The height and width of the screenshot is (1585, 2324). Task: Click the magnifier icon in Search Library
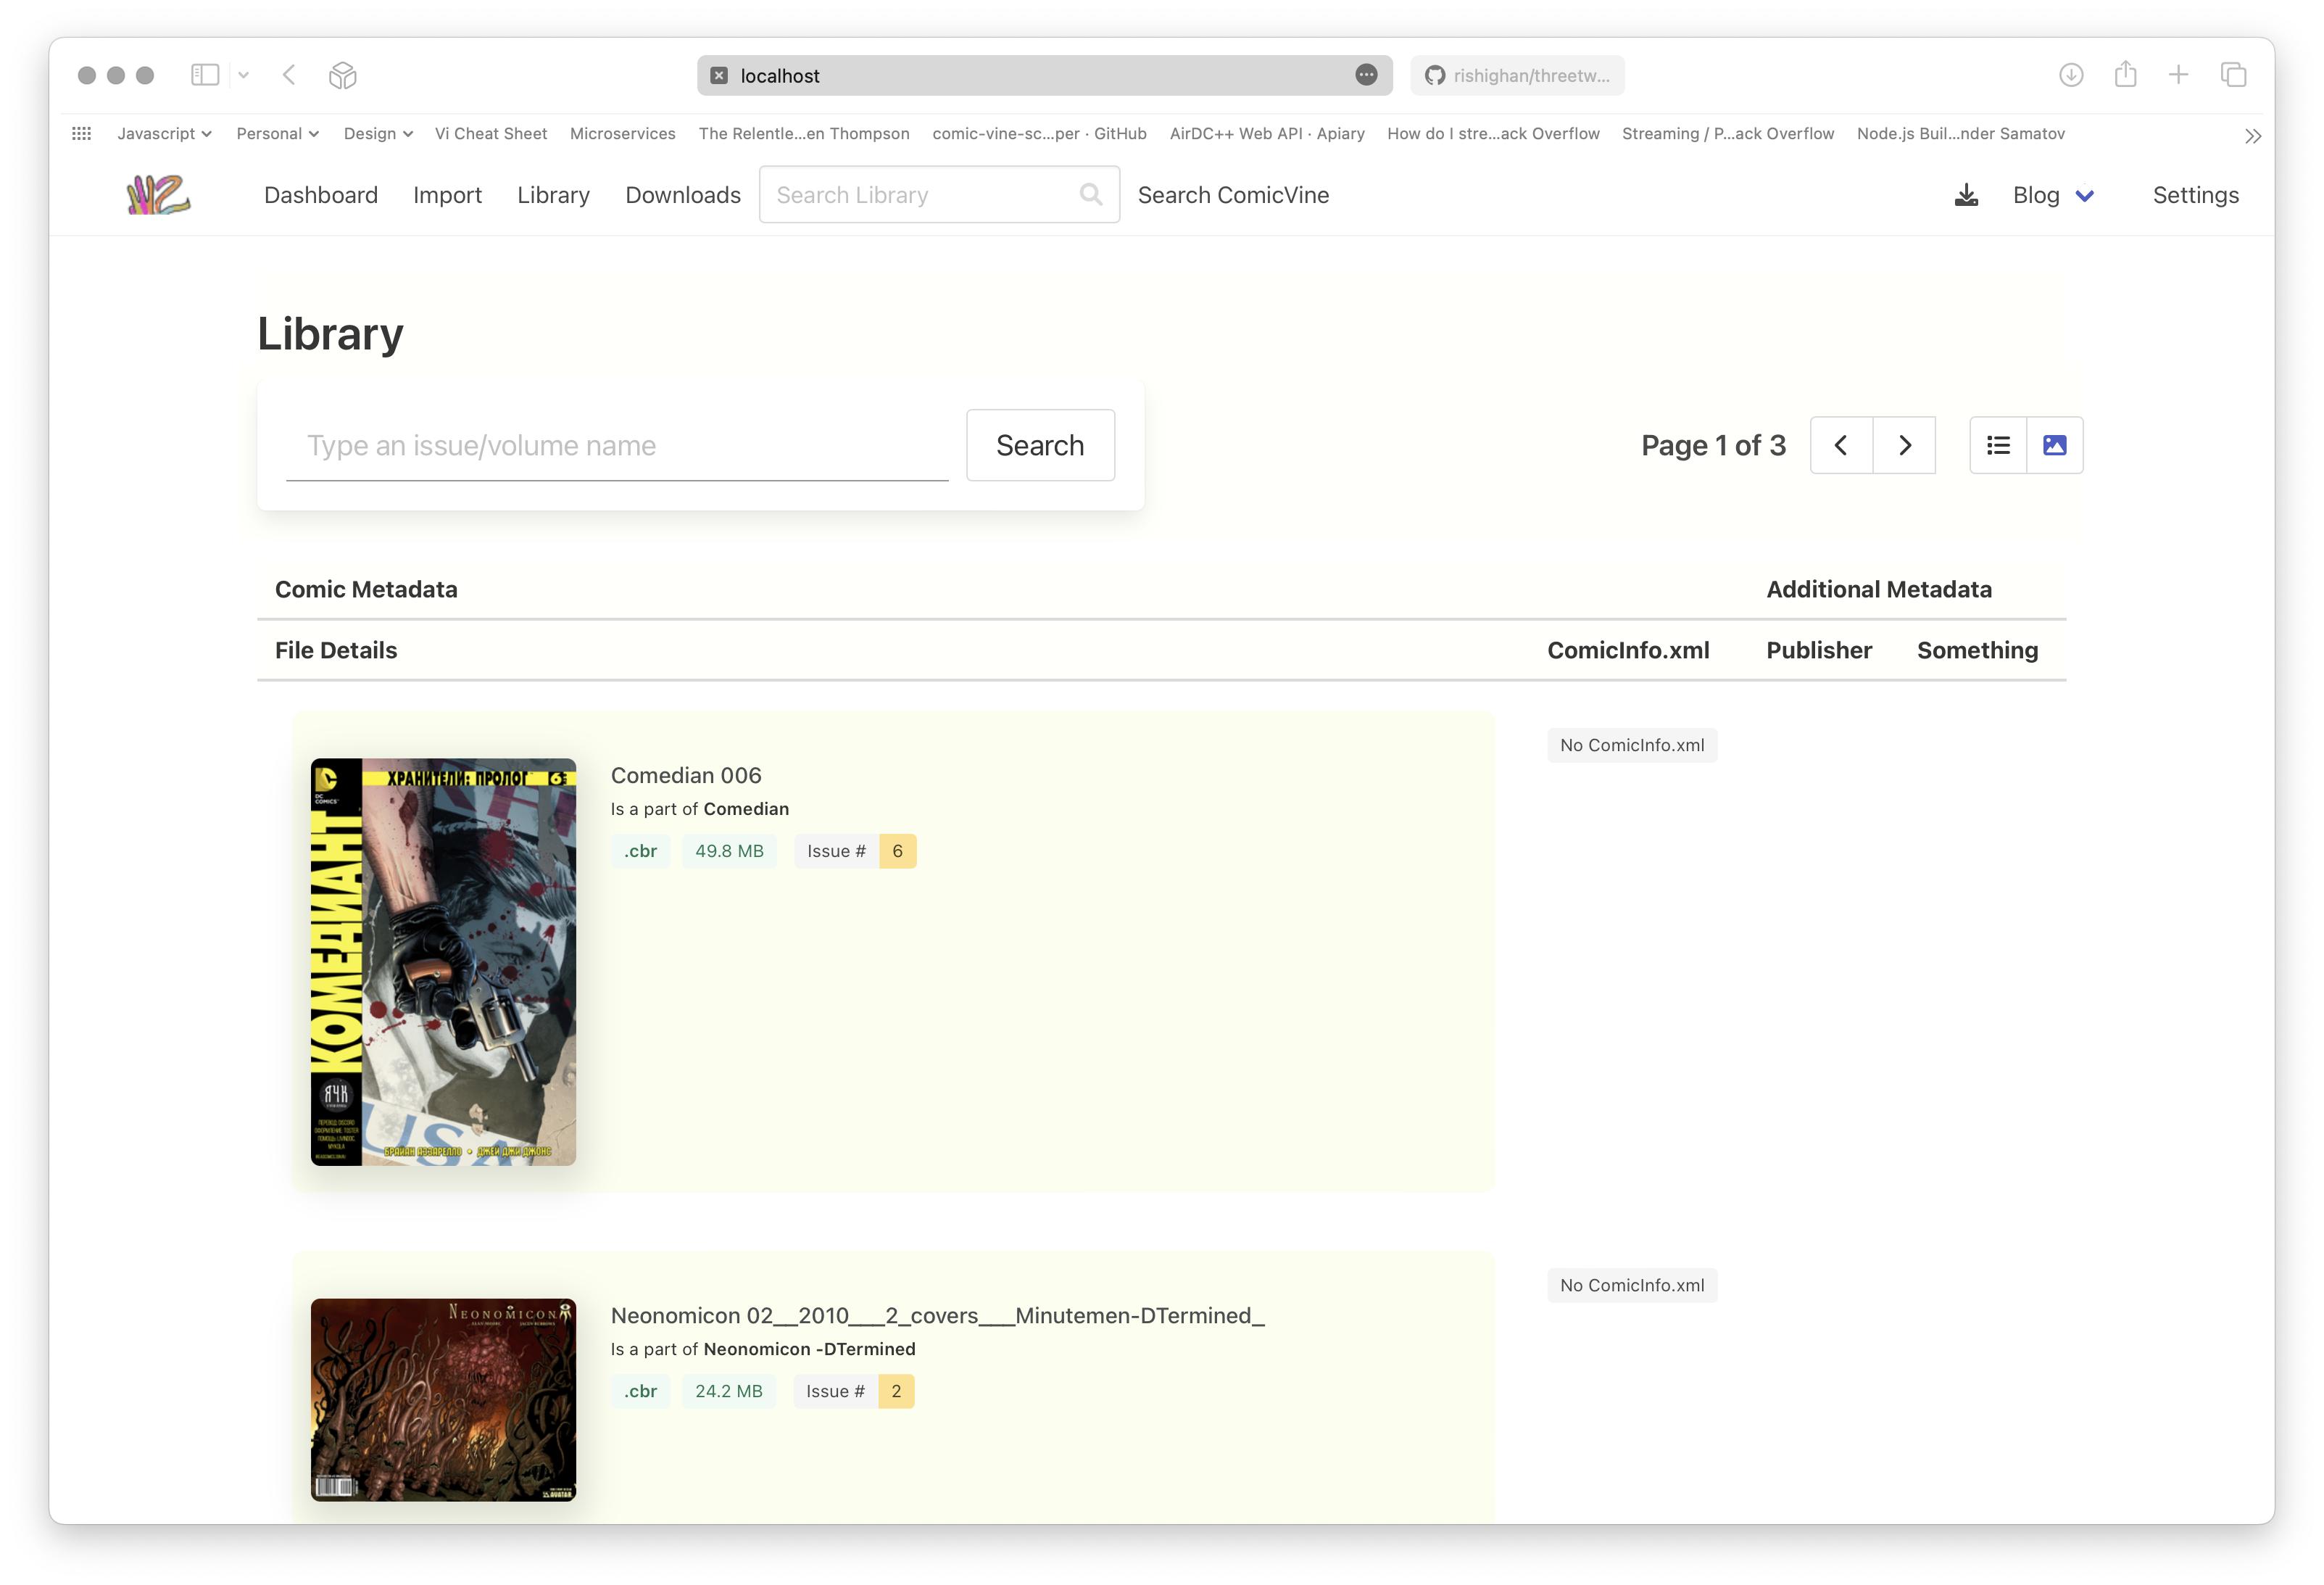point(1090,195)
